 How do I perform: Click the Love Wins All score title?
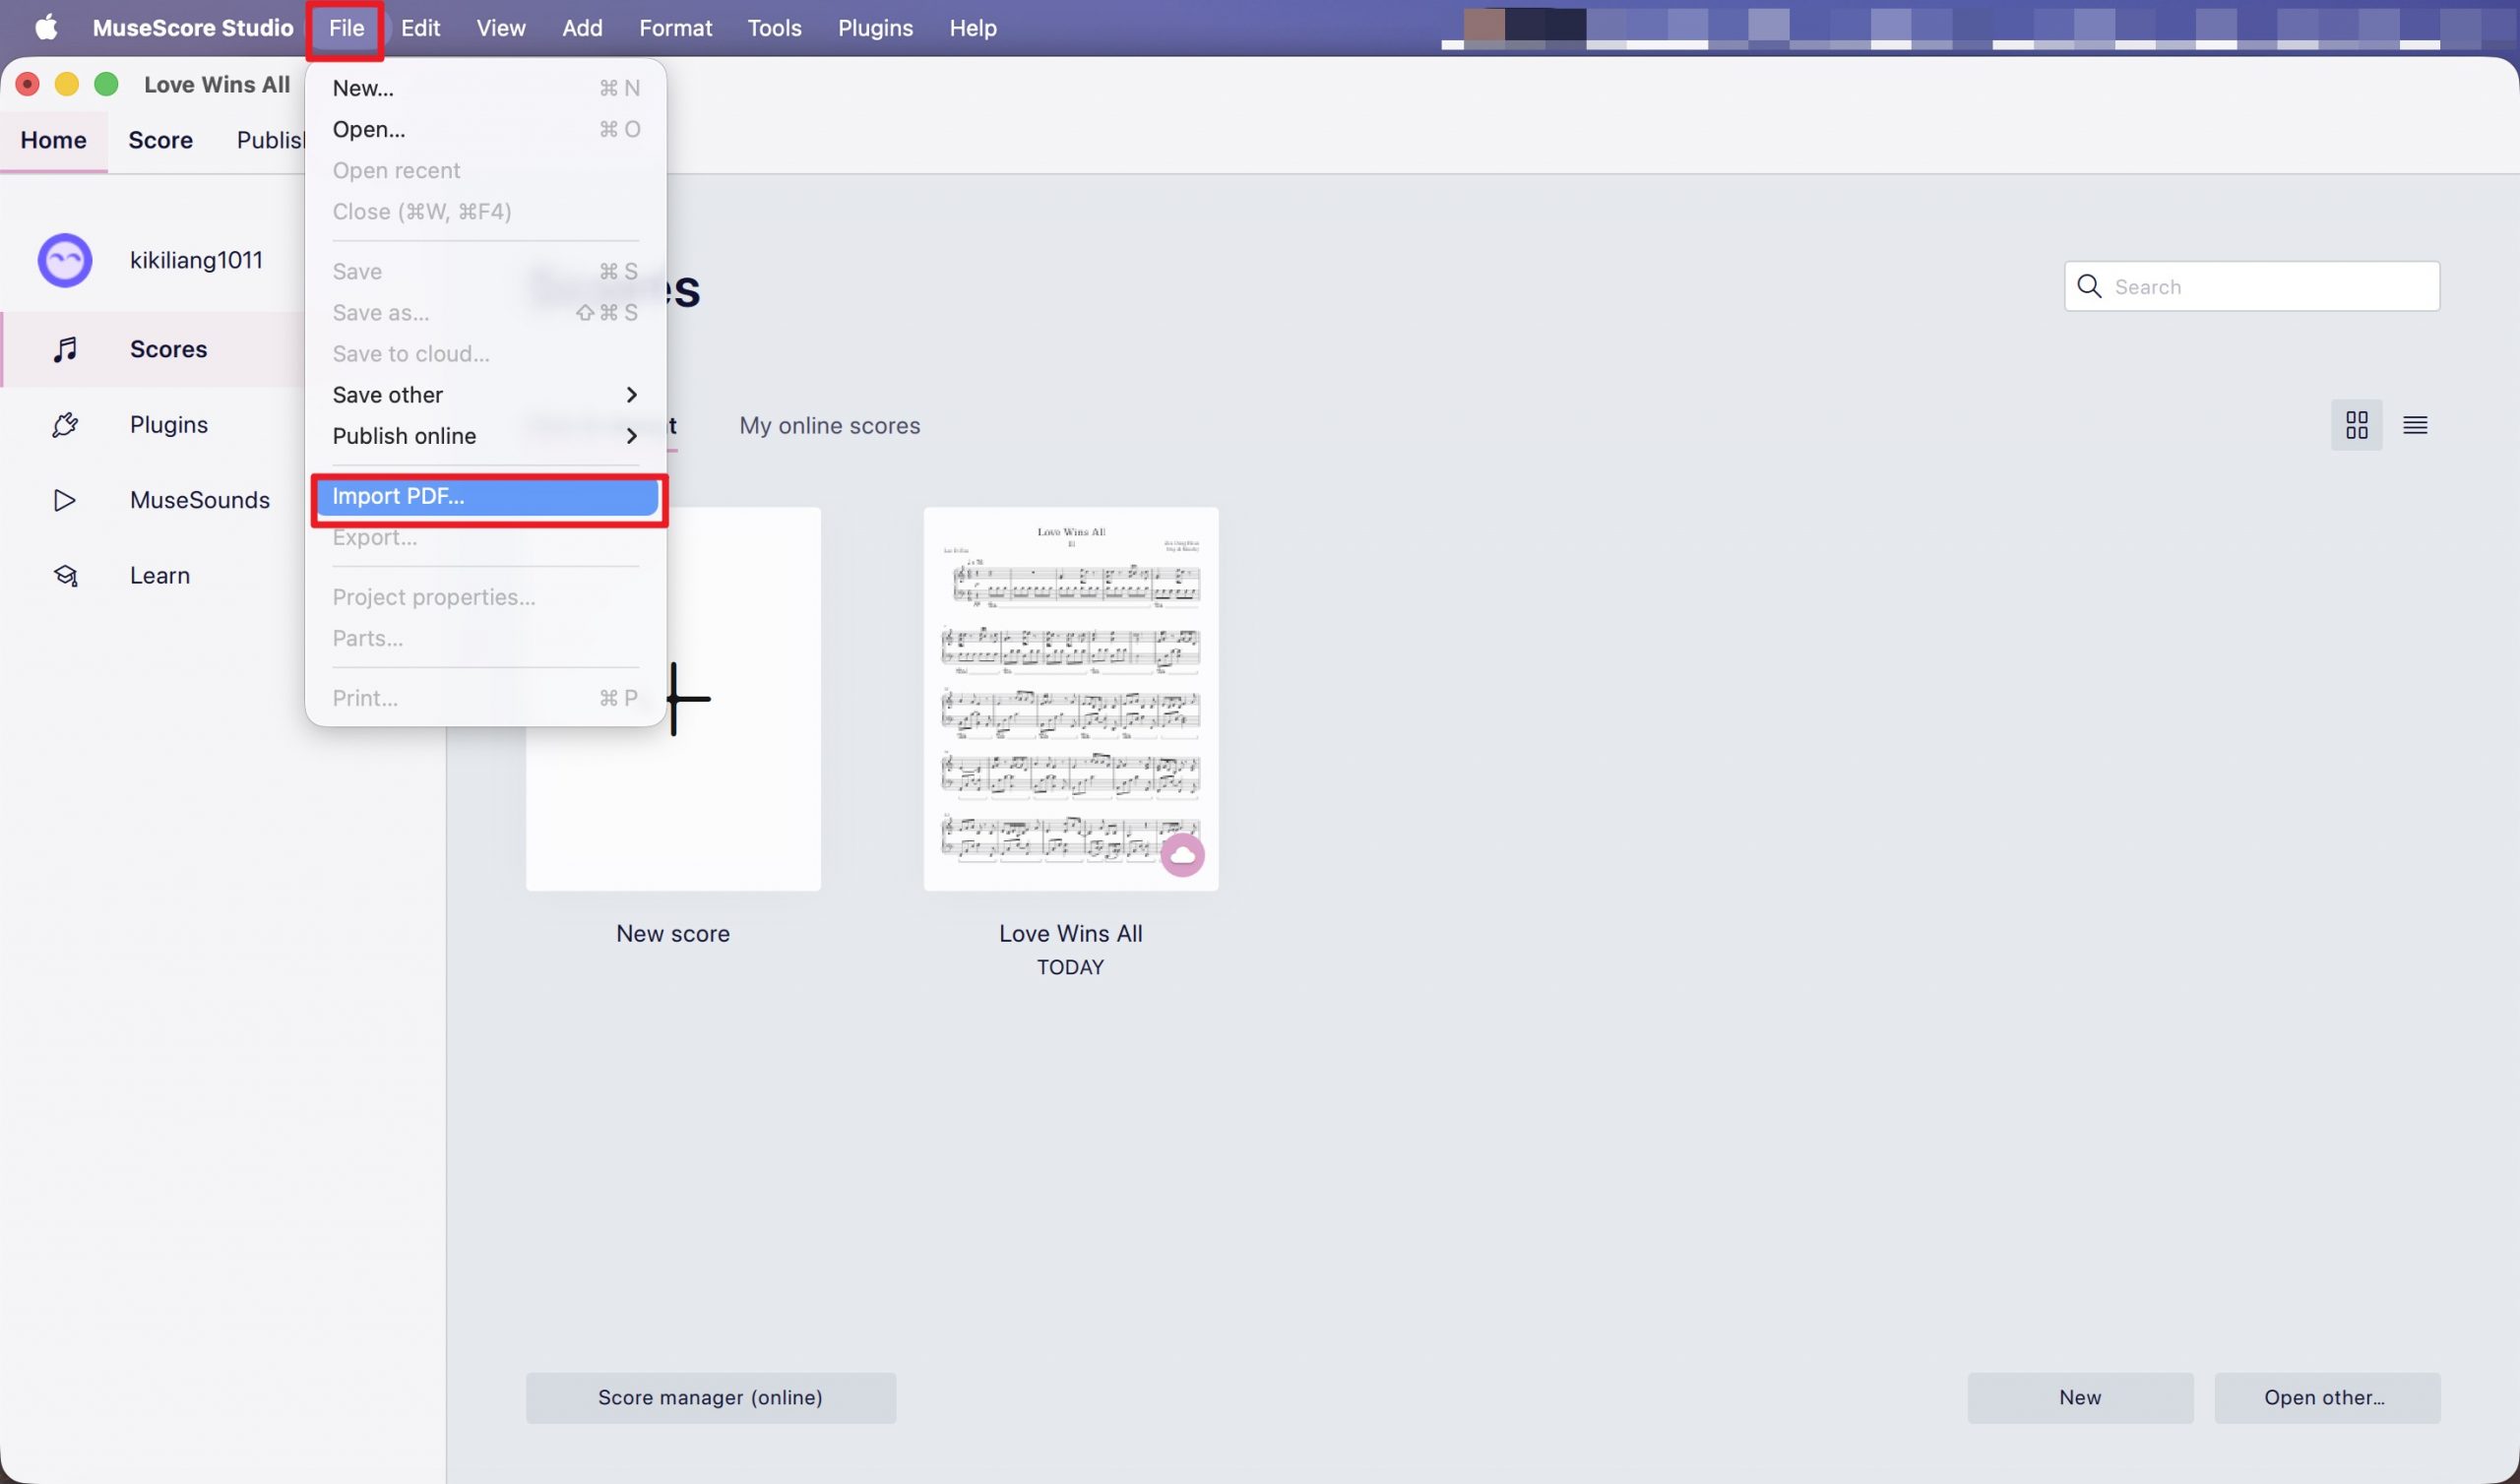click(1071, 934)
